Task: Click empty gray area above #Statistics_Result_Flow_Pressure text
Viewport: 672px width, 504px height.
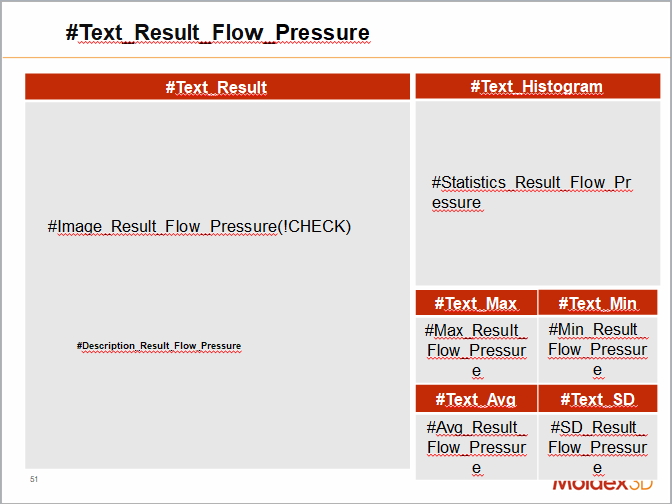Action: 537,135
